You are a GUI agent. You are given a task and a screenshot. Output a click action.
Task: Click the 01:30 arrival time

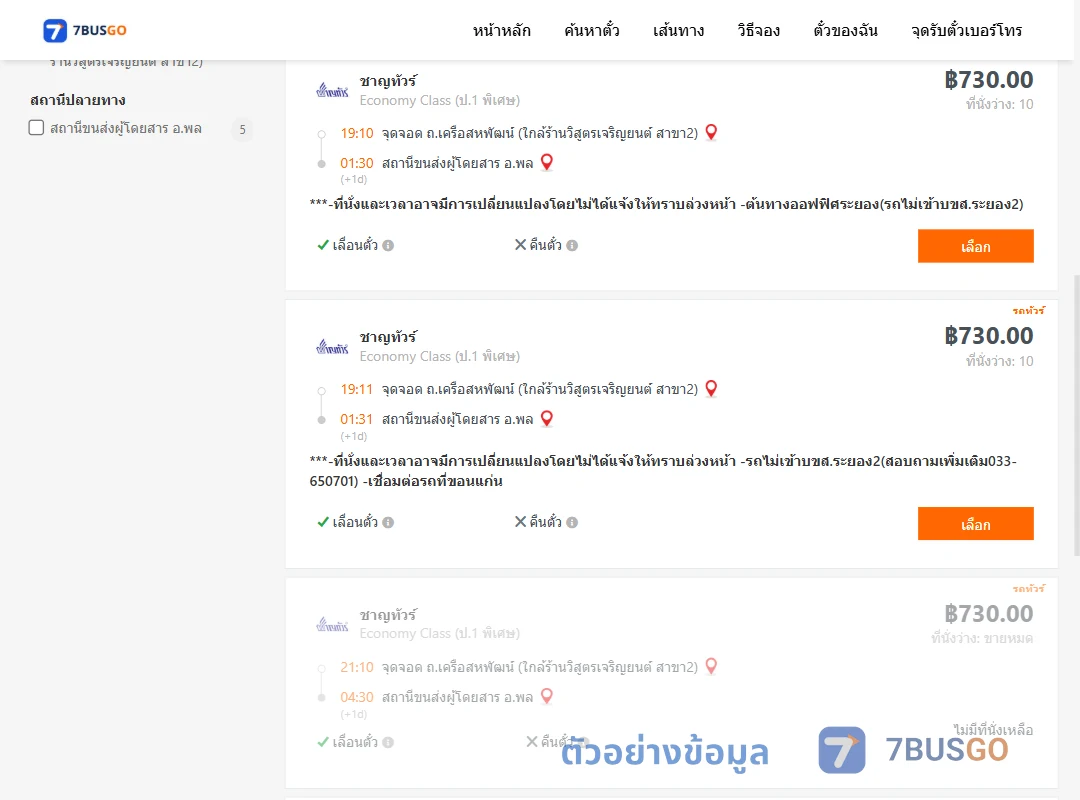(357, 163)
